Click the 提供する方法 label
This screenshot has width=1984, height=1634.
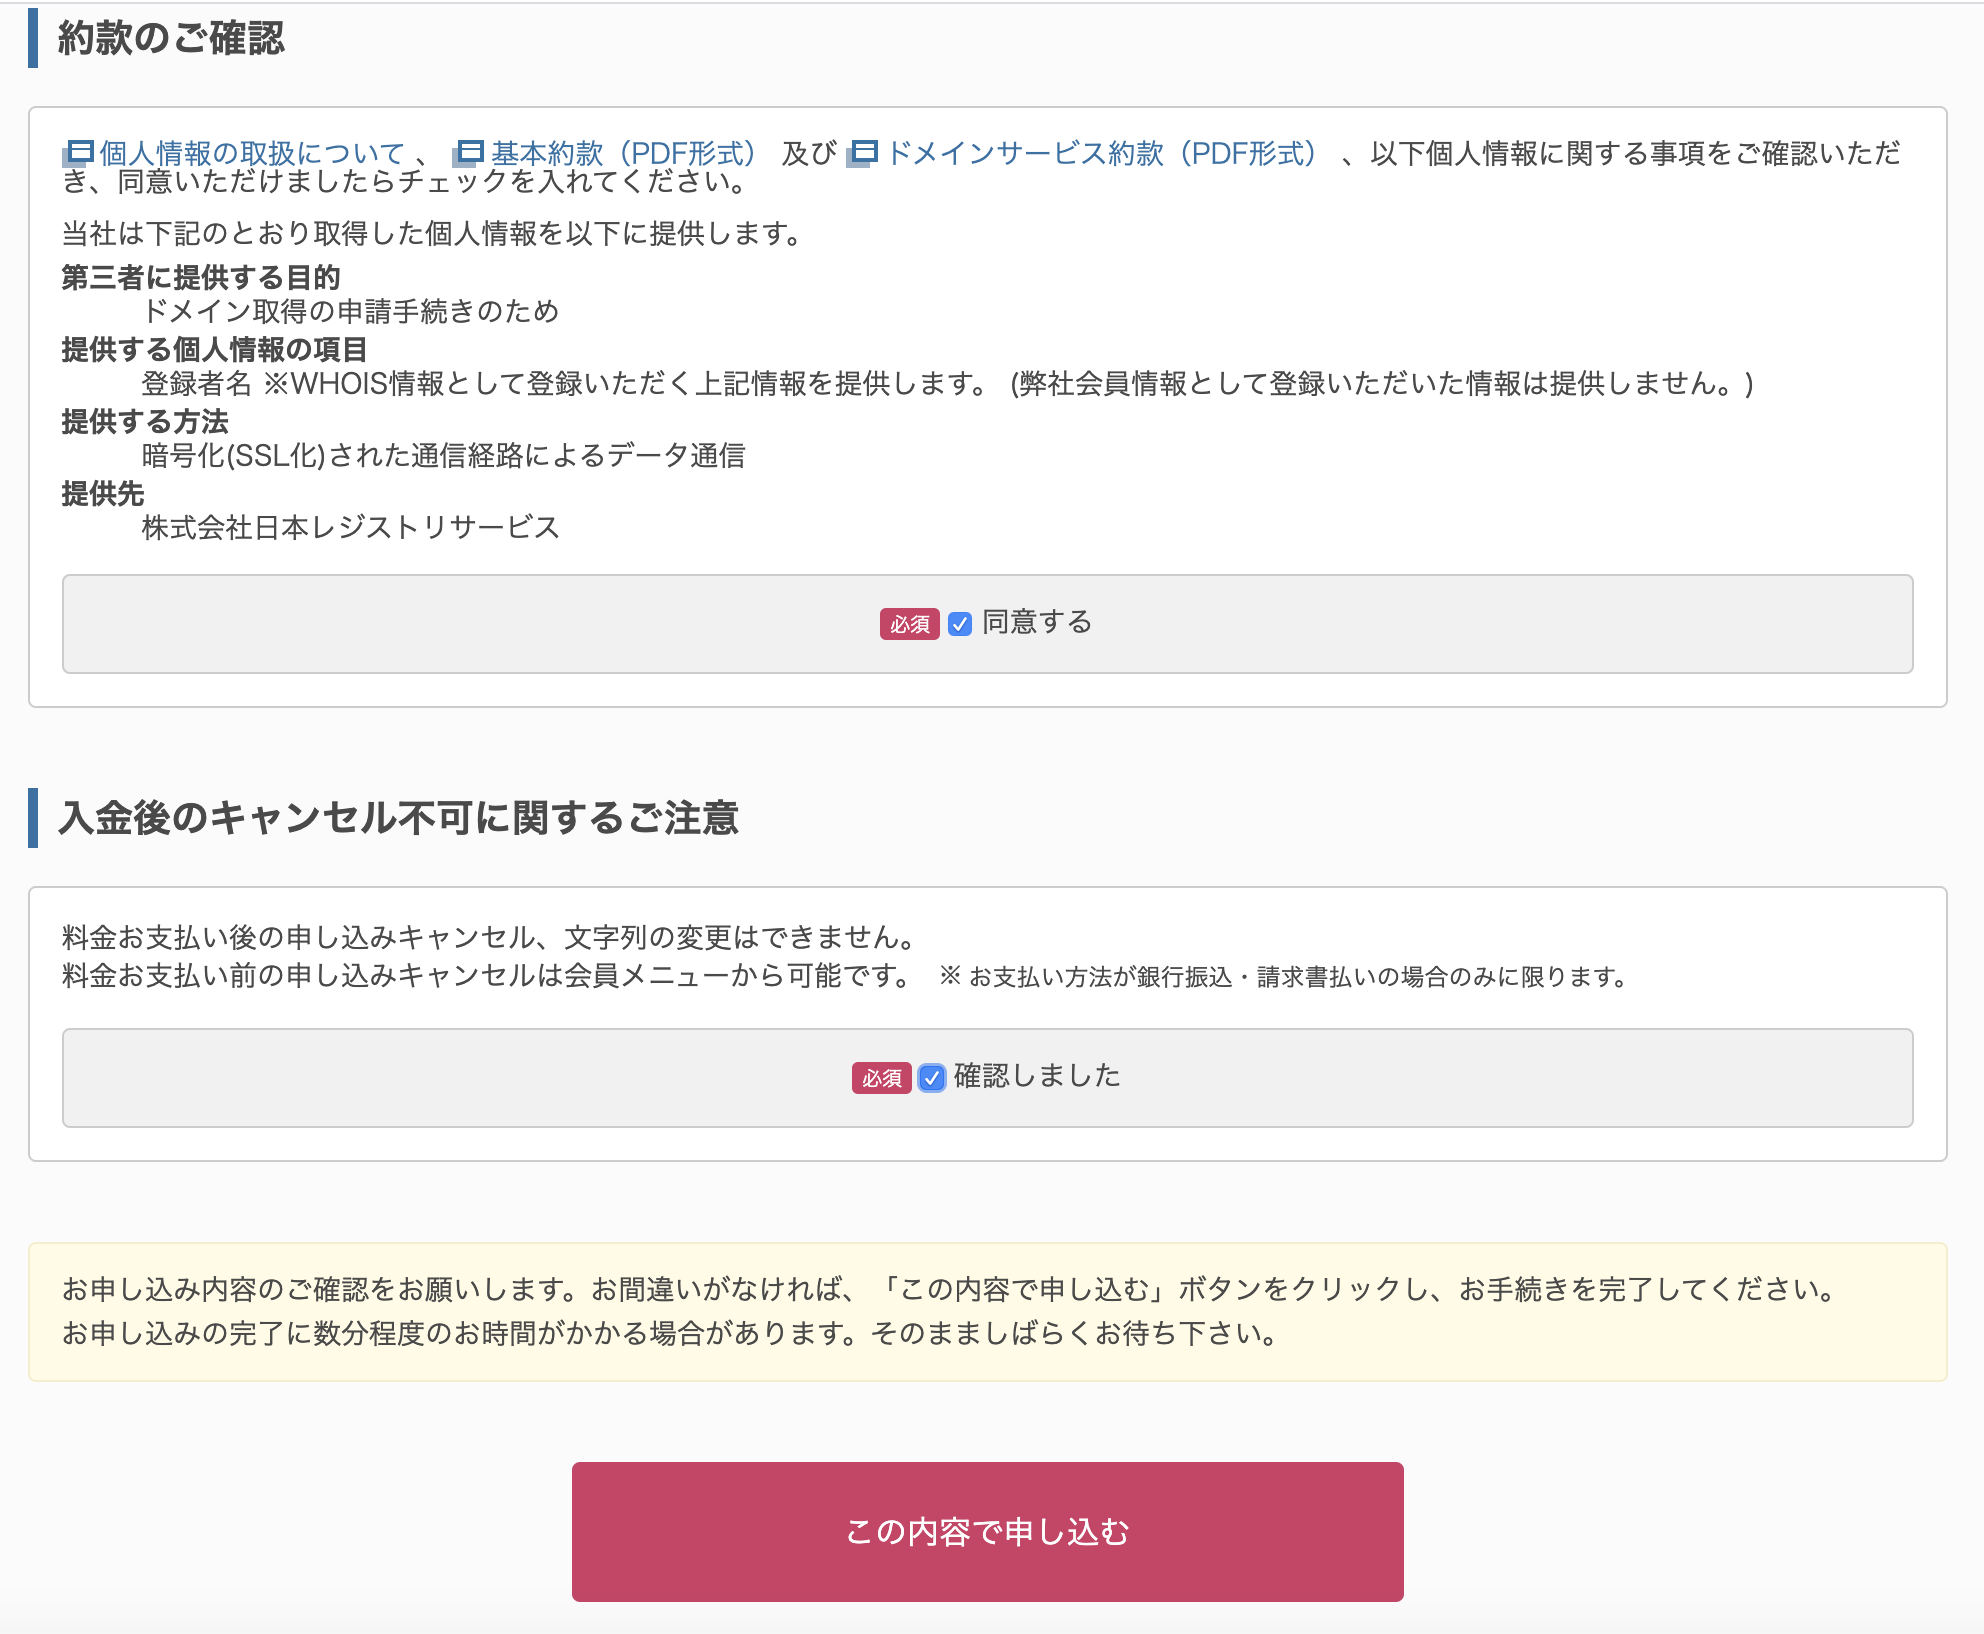click(145, 421)
